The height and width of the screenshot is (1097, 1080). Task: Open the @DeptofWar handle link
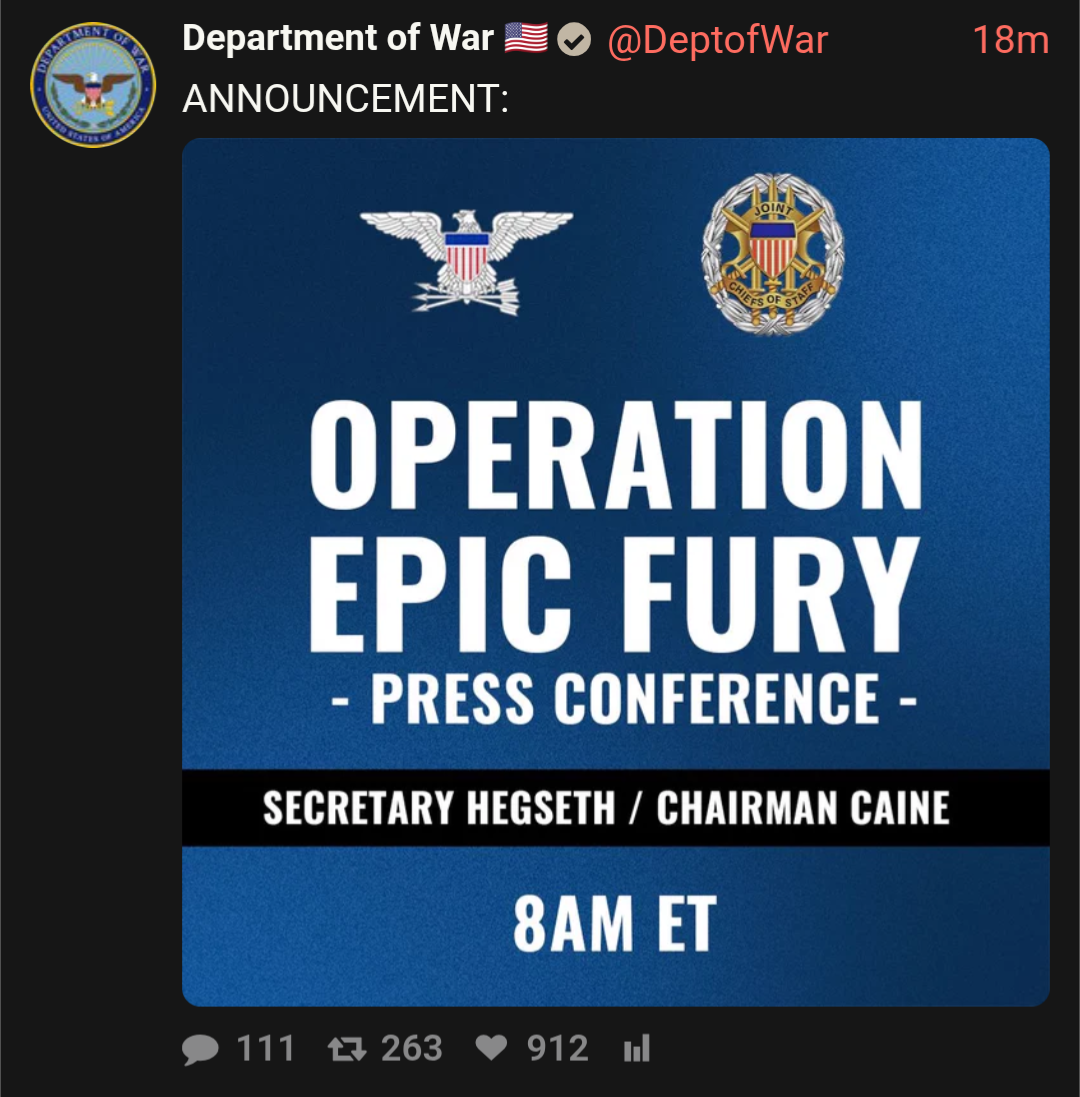tap(718, 40)
